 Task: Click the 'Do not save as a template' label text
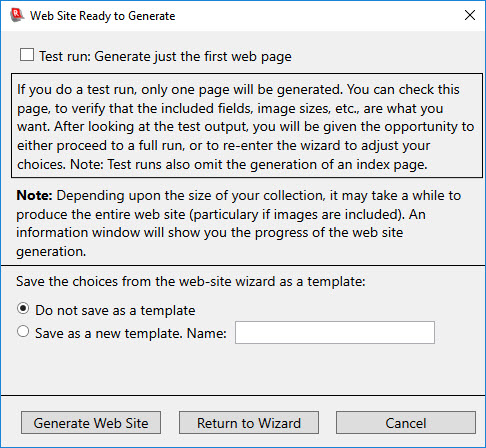(115, 310)
